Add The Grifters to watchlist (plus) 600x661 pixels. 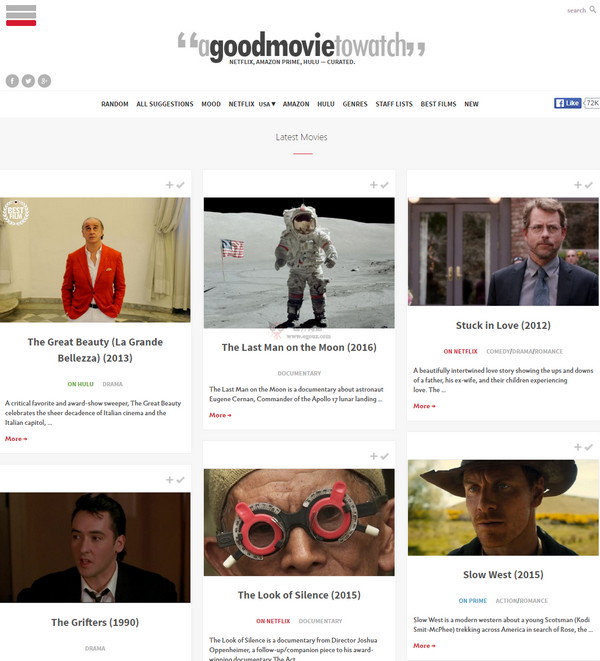pyautogui.click(x=170, y=480)
